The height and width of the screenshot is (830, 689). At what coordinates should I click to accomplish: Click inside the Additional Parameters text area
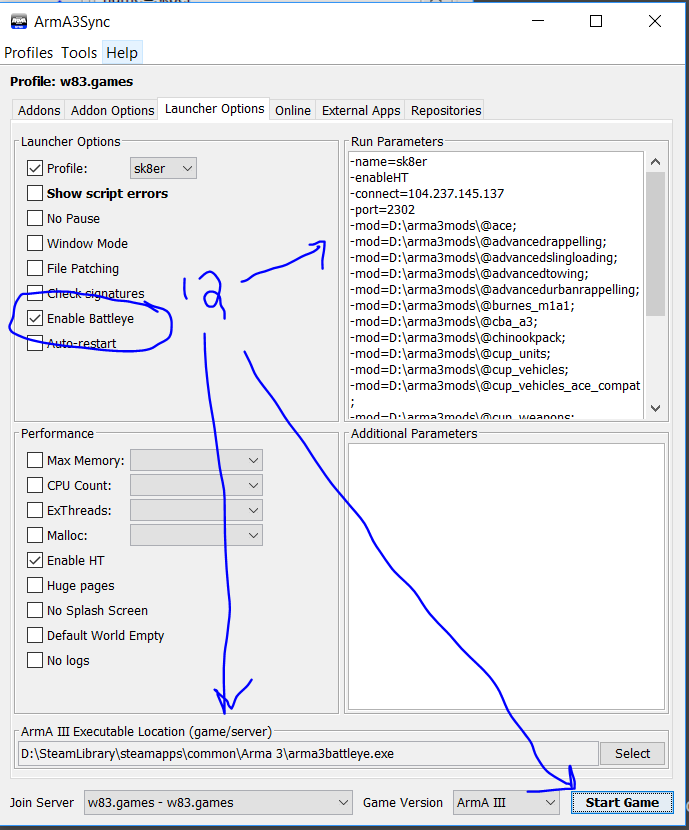tap(506, 576)
